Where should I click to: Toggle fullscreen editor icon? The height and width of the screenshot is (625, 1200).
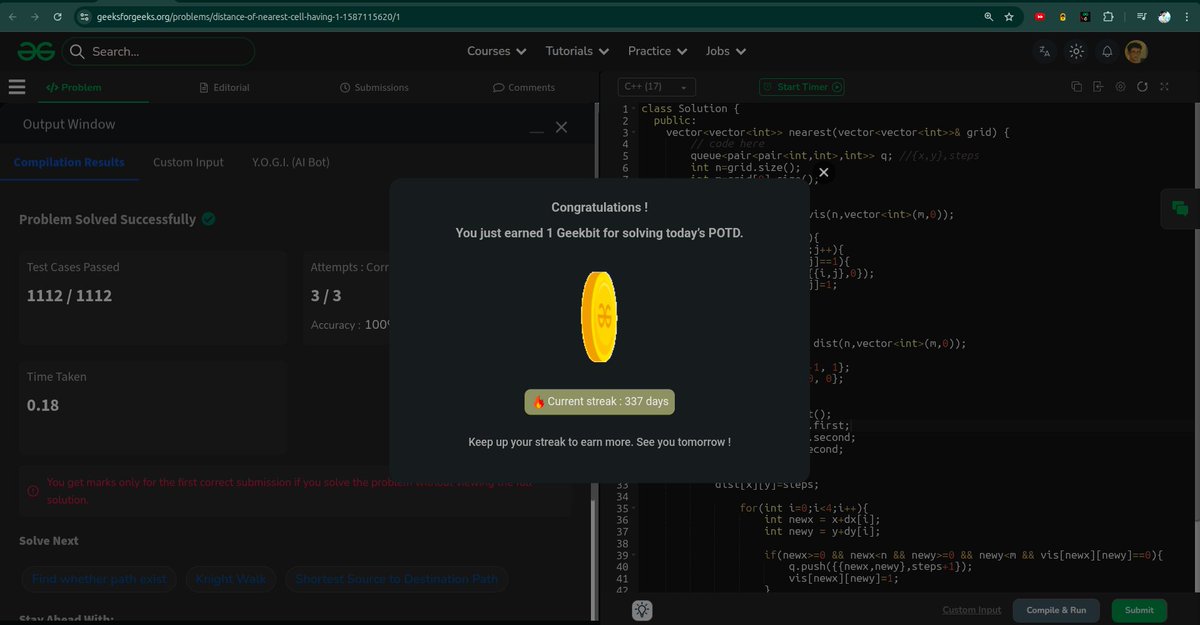point(1164,87)
